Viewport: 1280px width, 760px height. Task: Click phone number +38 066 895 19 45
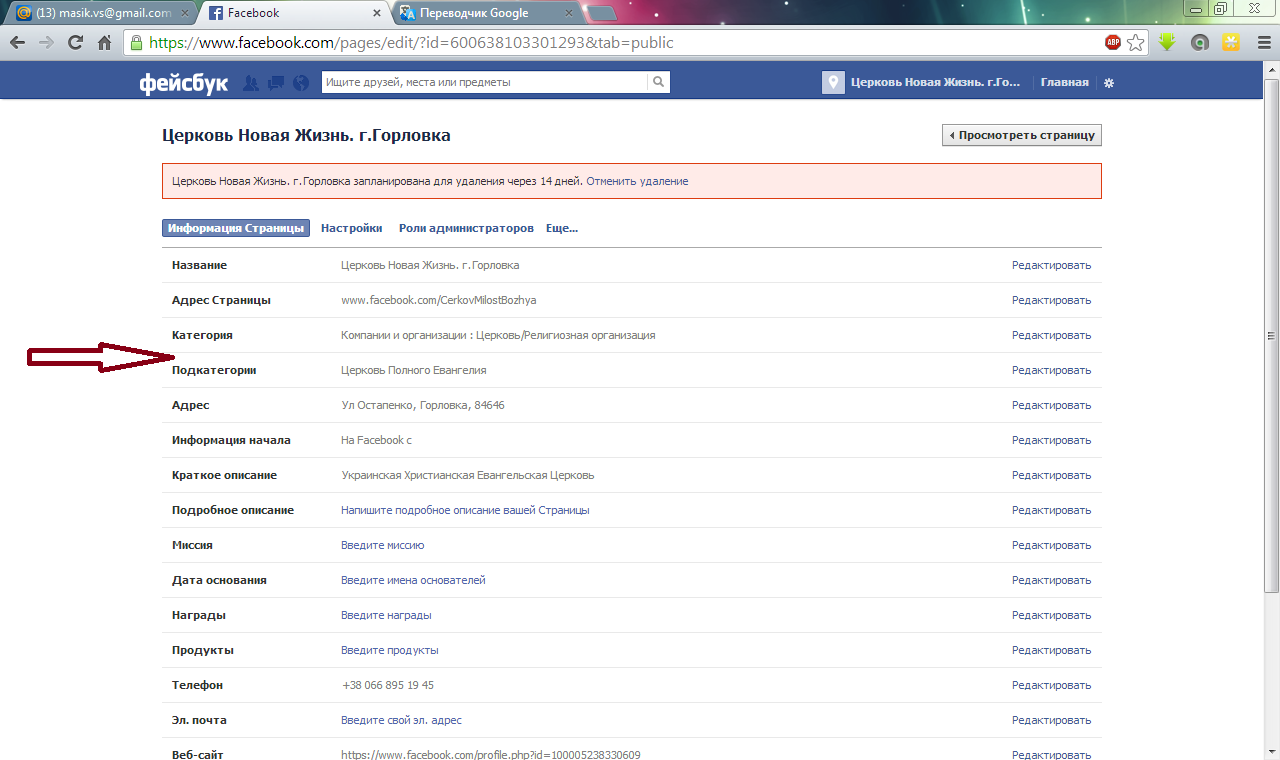(387, 685)
